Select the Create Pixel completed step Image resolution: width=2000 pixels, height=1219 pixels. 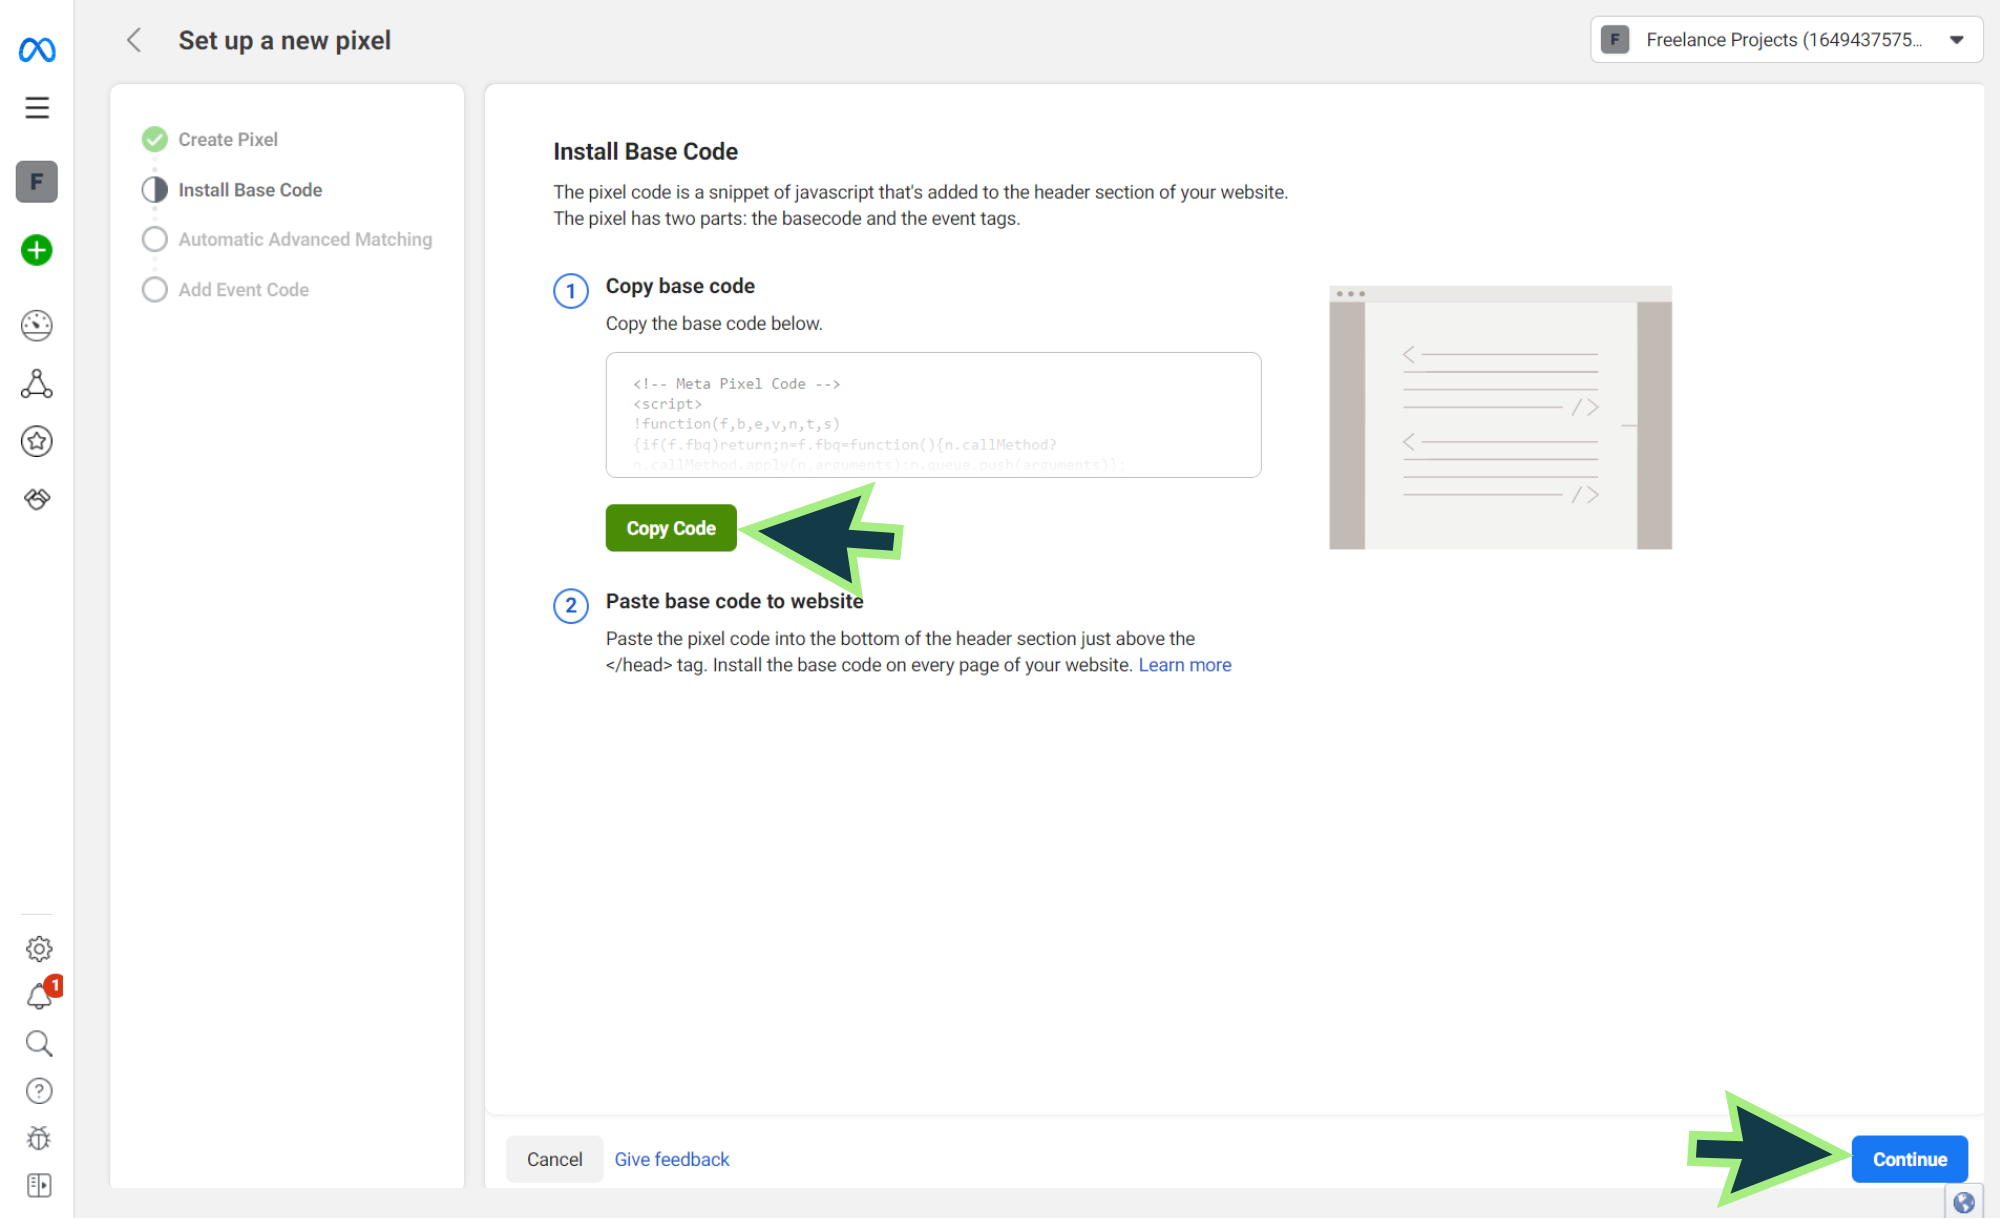227,139
